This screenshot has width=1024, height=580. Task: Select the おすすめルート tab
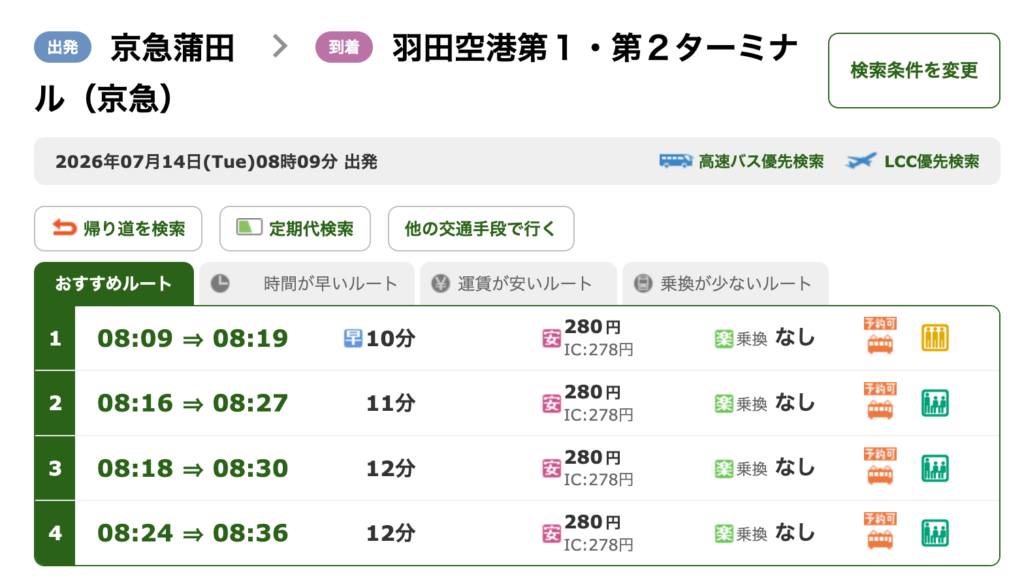pos(114,283)
